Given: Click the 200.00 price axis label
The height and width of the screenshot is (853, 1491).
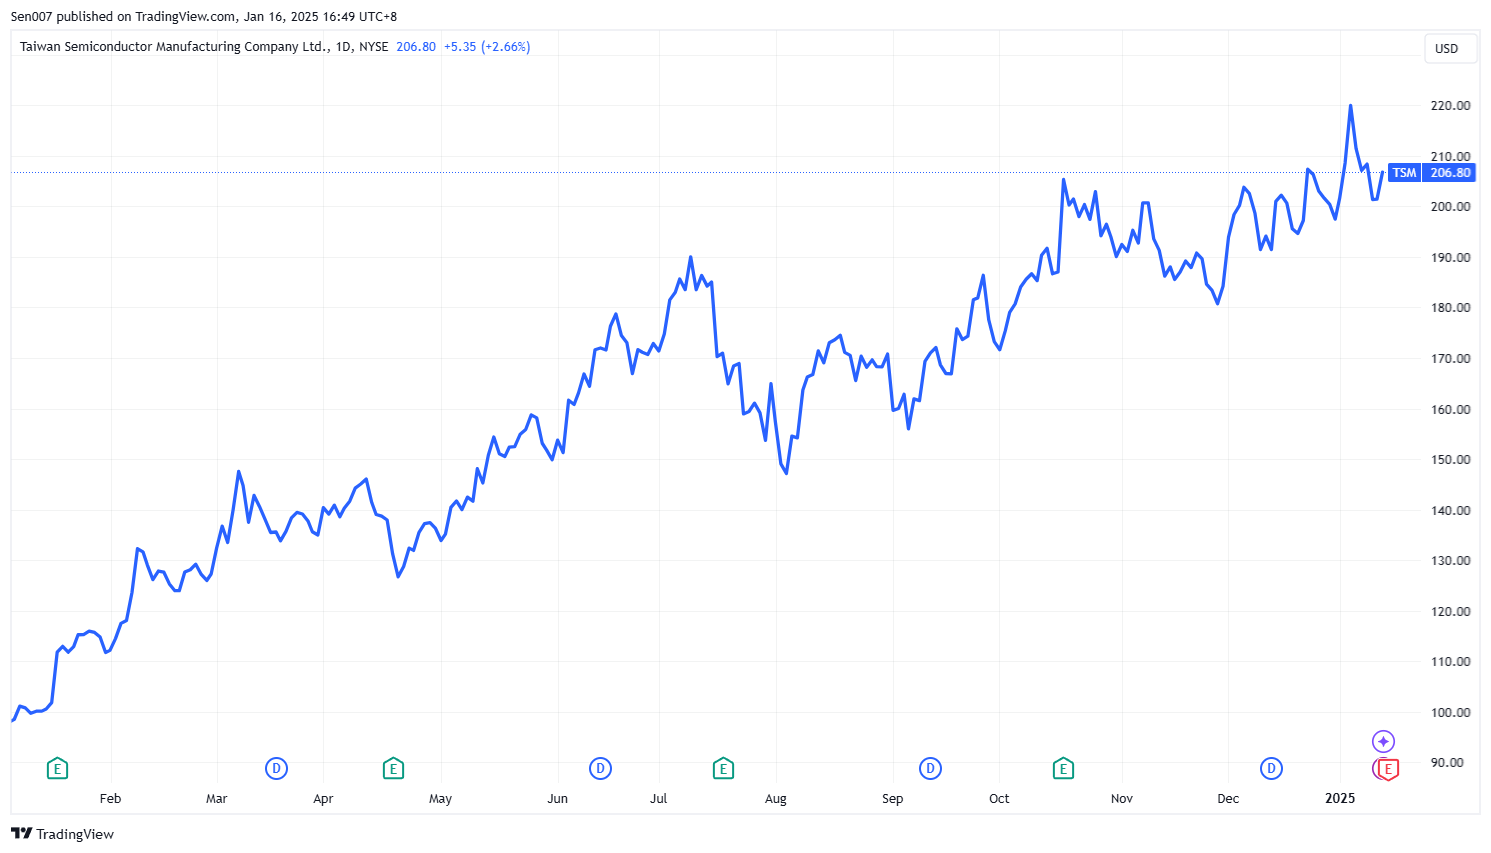Looking at the screenshot, I should [x=1451, y=206].
